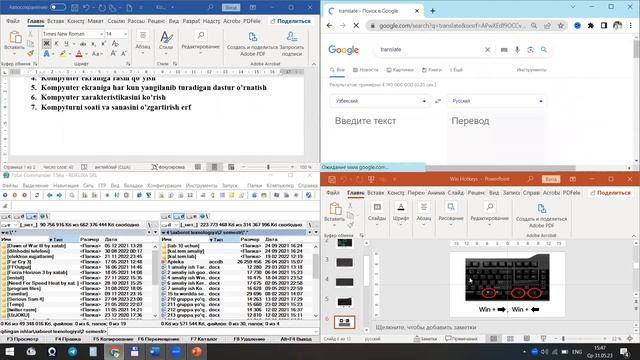Click the back arrow in Total Commander toolbar
Viewport: 640px width, 360px height.
(50, 195)
